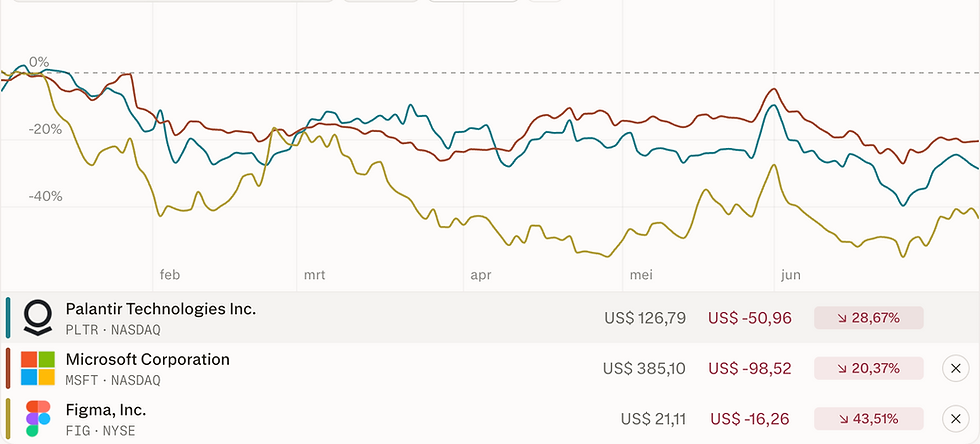Click the PLTR · NASDAQ ticker text

112,330
